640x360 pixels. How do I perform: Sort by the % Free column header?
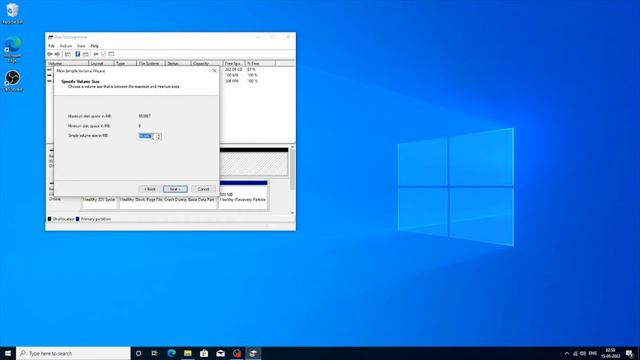[260, 63]
